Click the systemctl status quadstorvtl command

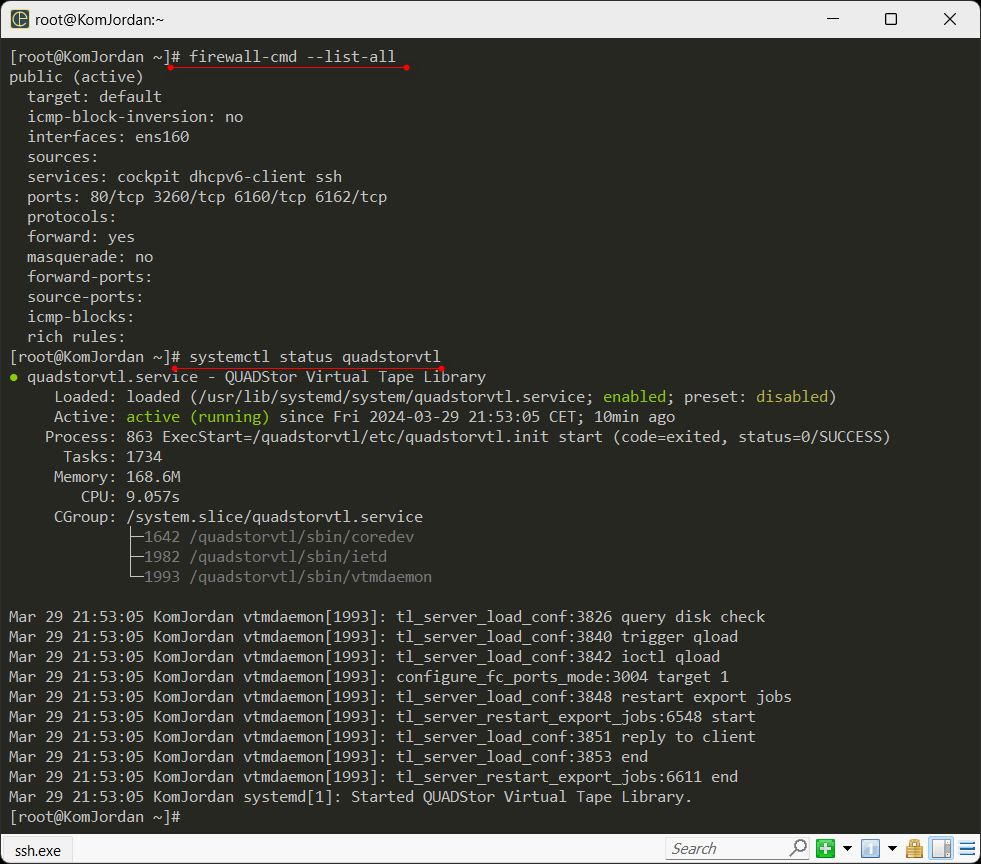coord(315,357)
